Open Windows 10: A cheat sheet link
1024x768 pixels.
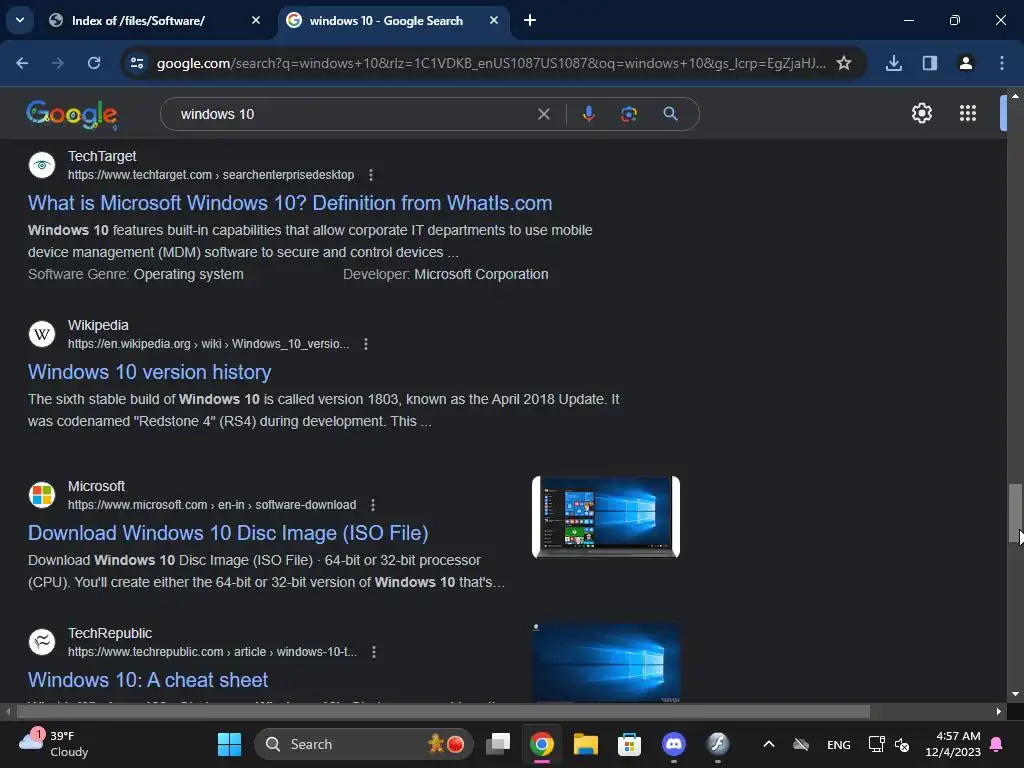click(x=148, y=680)
